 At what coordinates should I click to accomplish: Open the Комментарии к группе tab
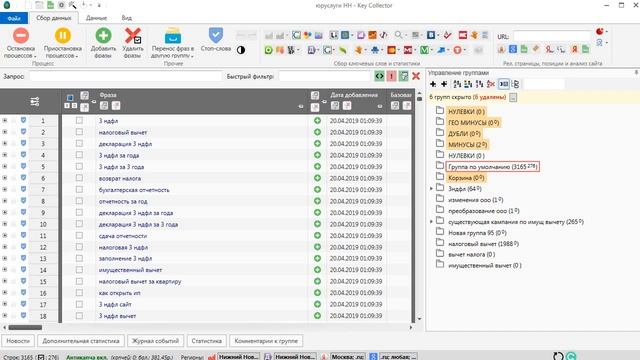pos(266,341)
